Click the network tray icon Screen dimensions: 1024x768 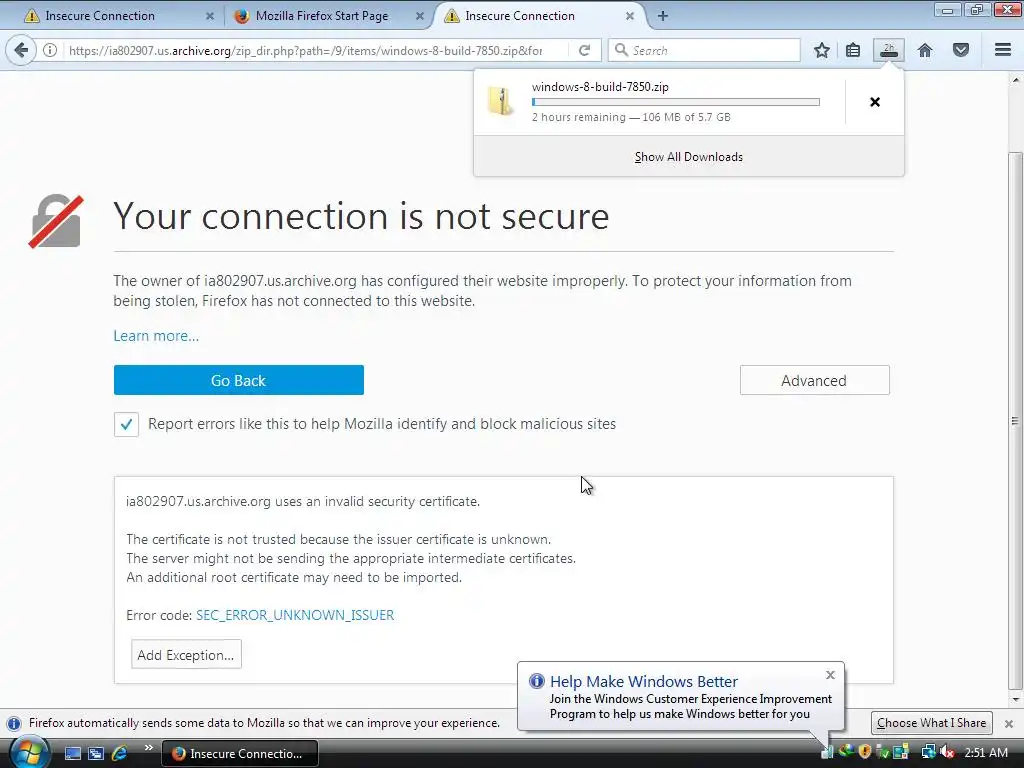[928, 752]
